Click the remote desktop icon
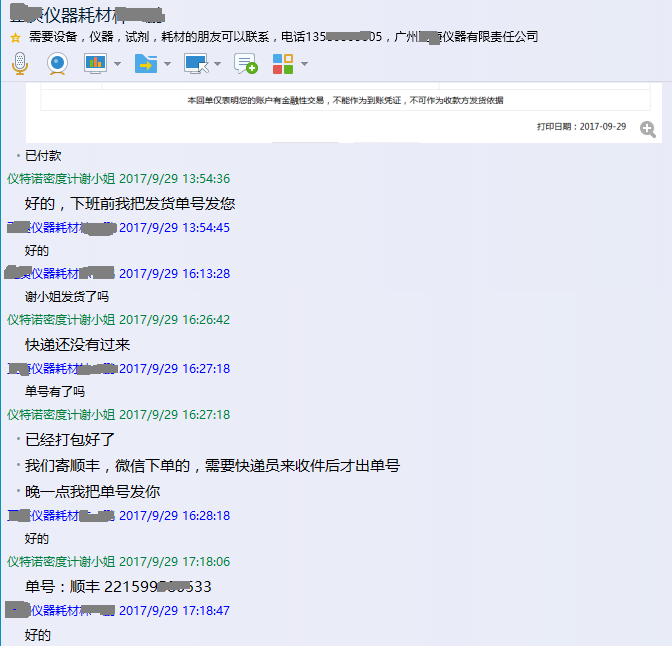Image resolution: width=672 pixels, height=646 pixels. pos(196,64)
